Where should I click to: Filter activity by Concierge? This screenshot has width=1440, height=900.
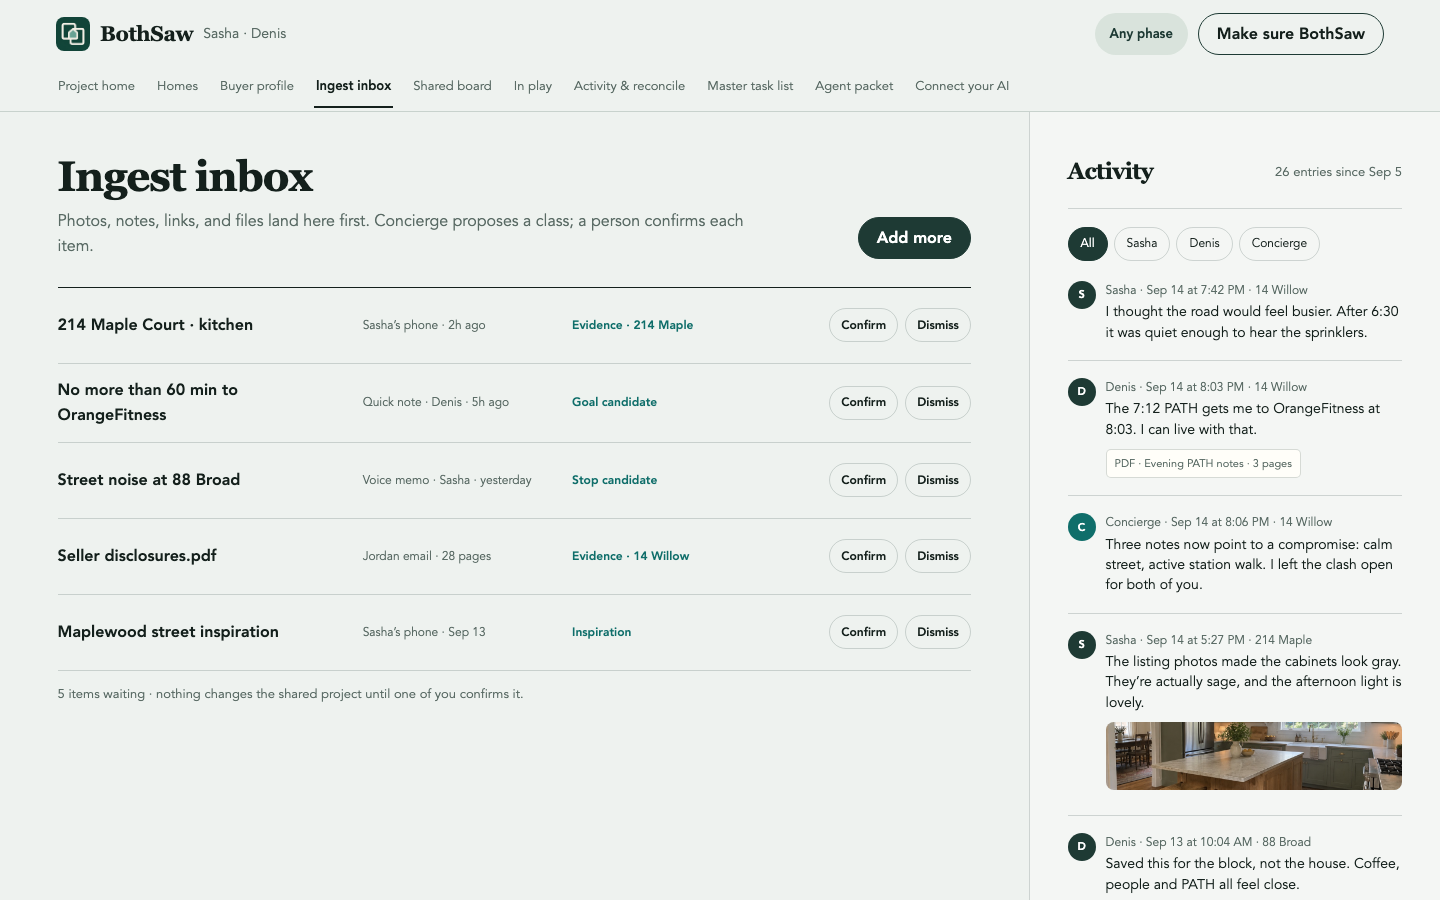point(1279,243)
